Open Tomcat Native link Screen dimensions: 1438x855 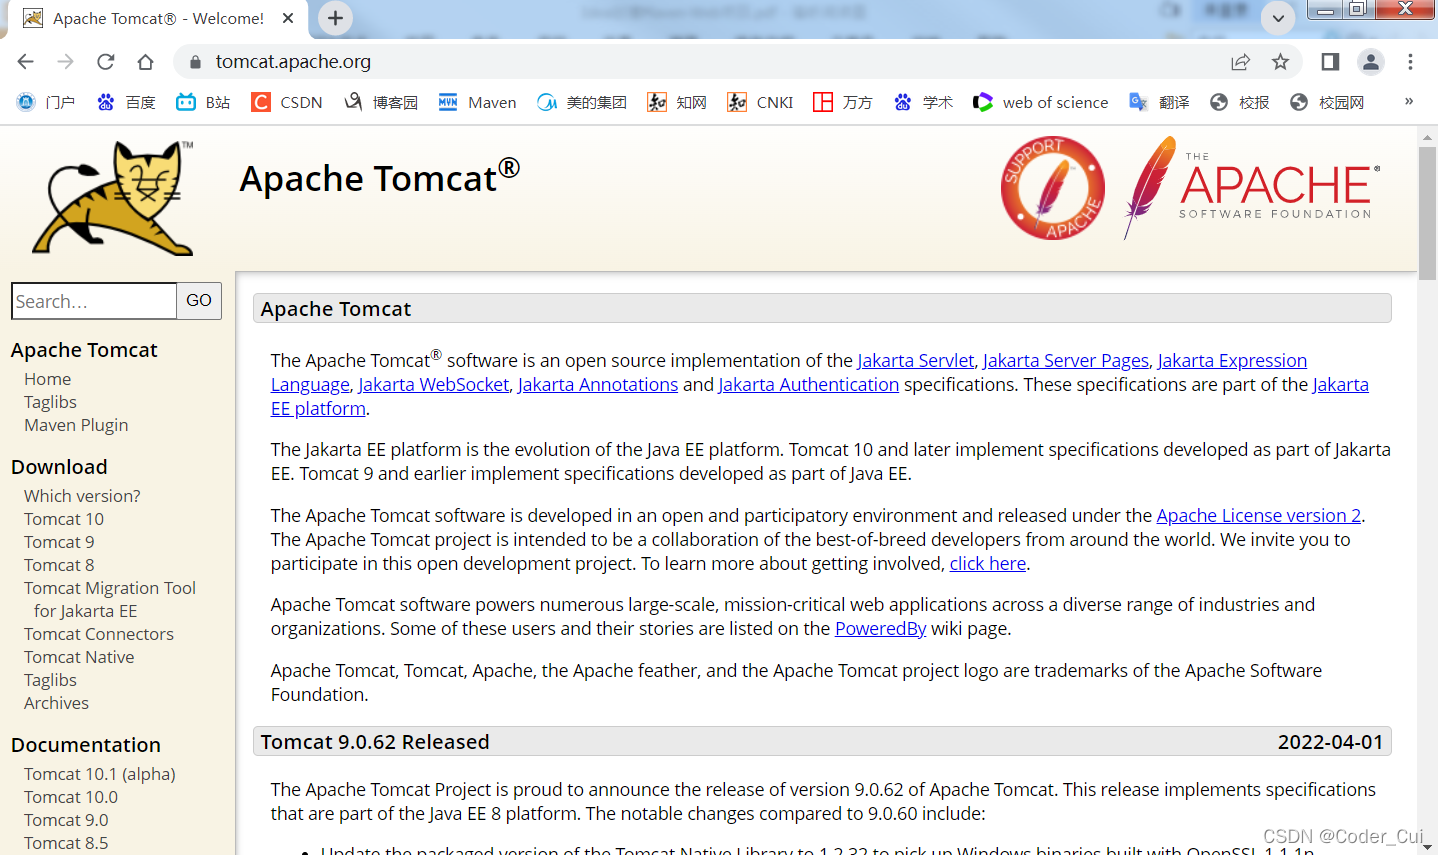click(x=79, y=657)
